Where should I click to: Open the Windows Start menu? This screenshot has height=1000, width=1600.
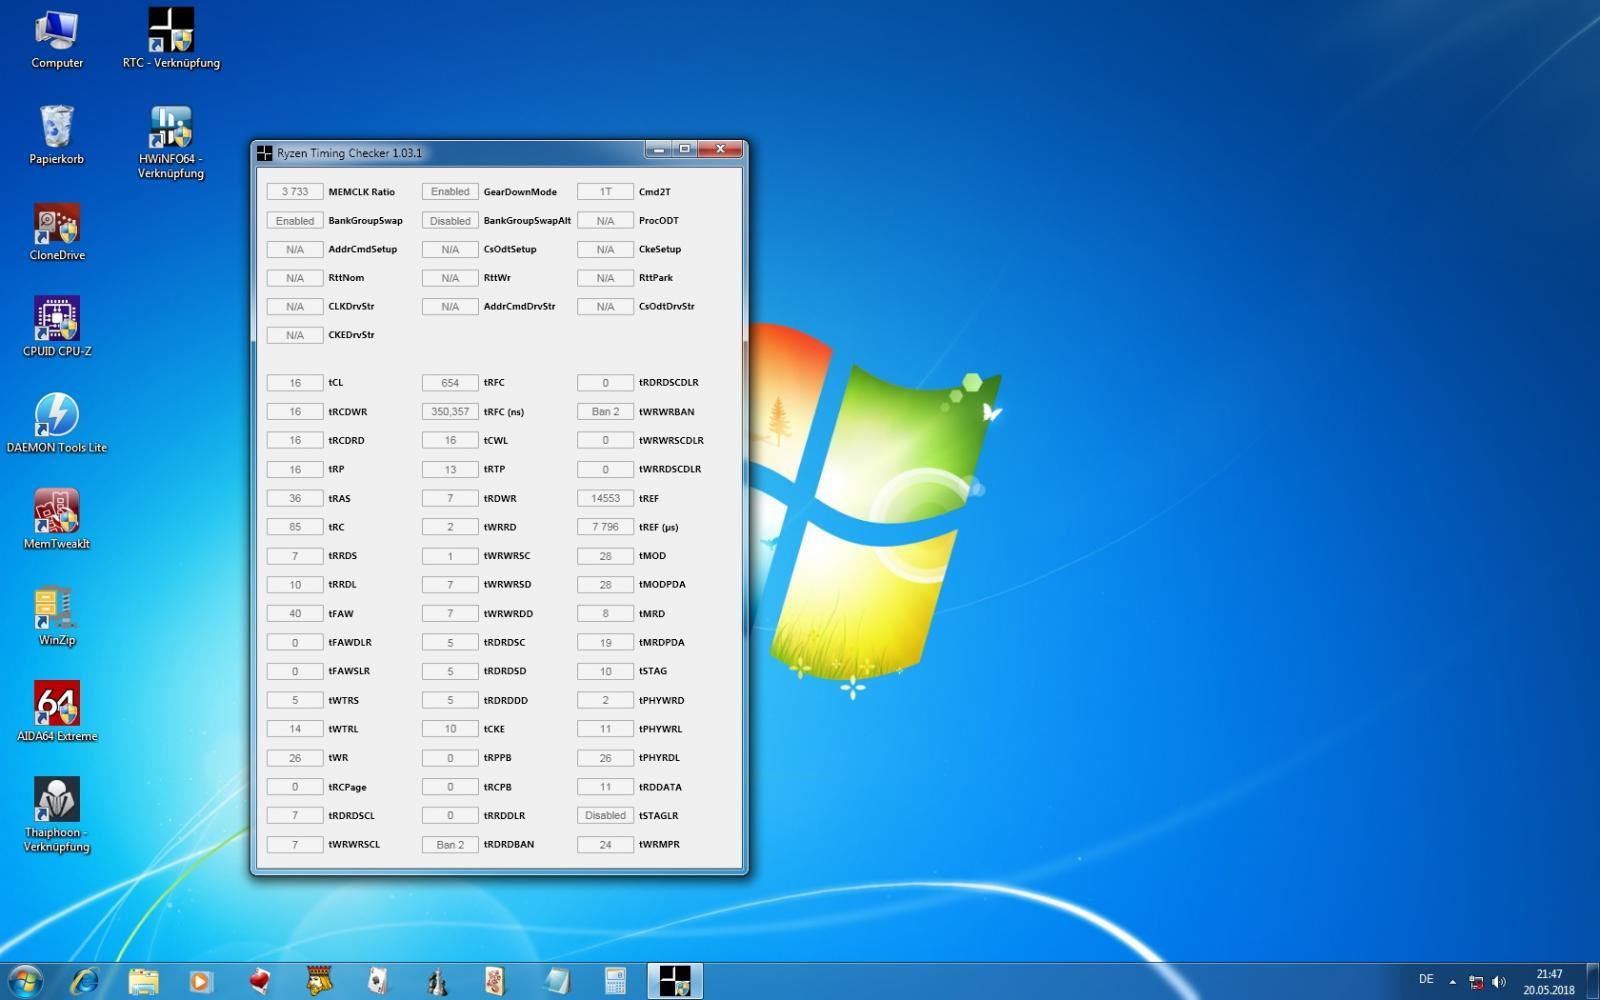[x=25, y=981]
